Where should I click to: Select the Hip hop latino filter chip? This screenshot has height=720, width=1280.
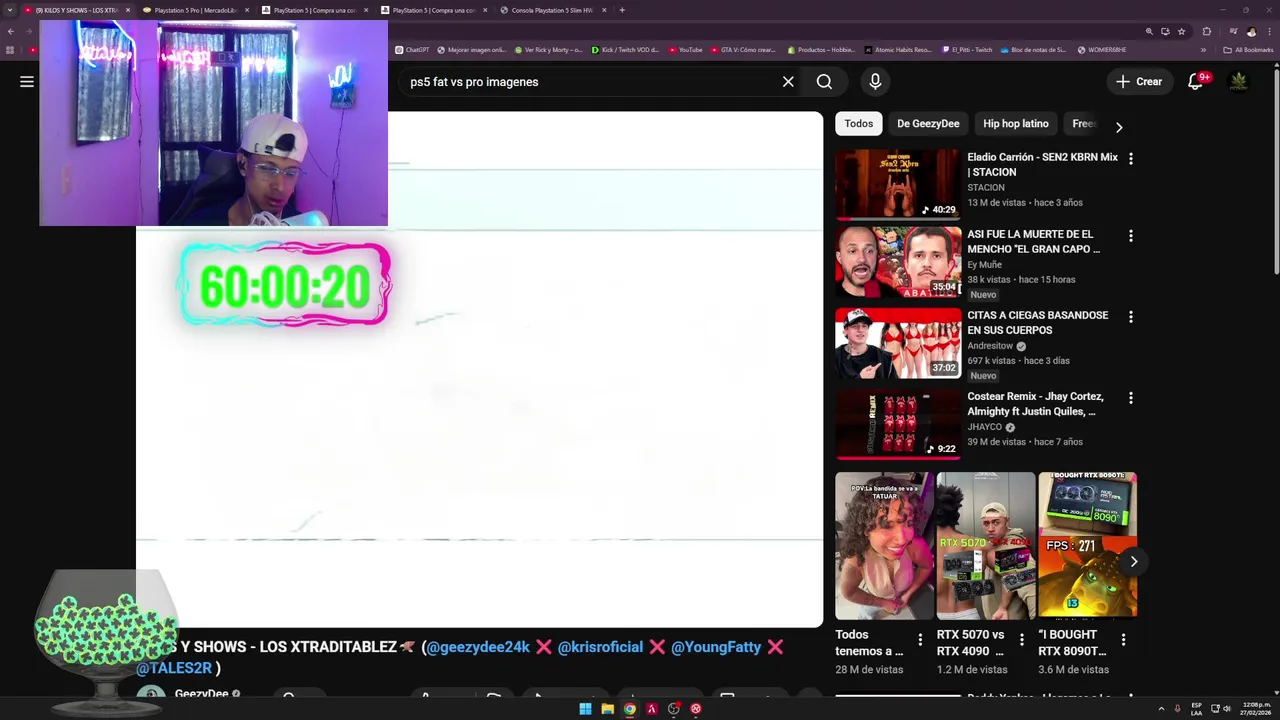1015,124
